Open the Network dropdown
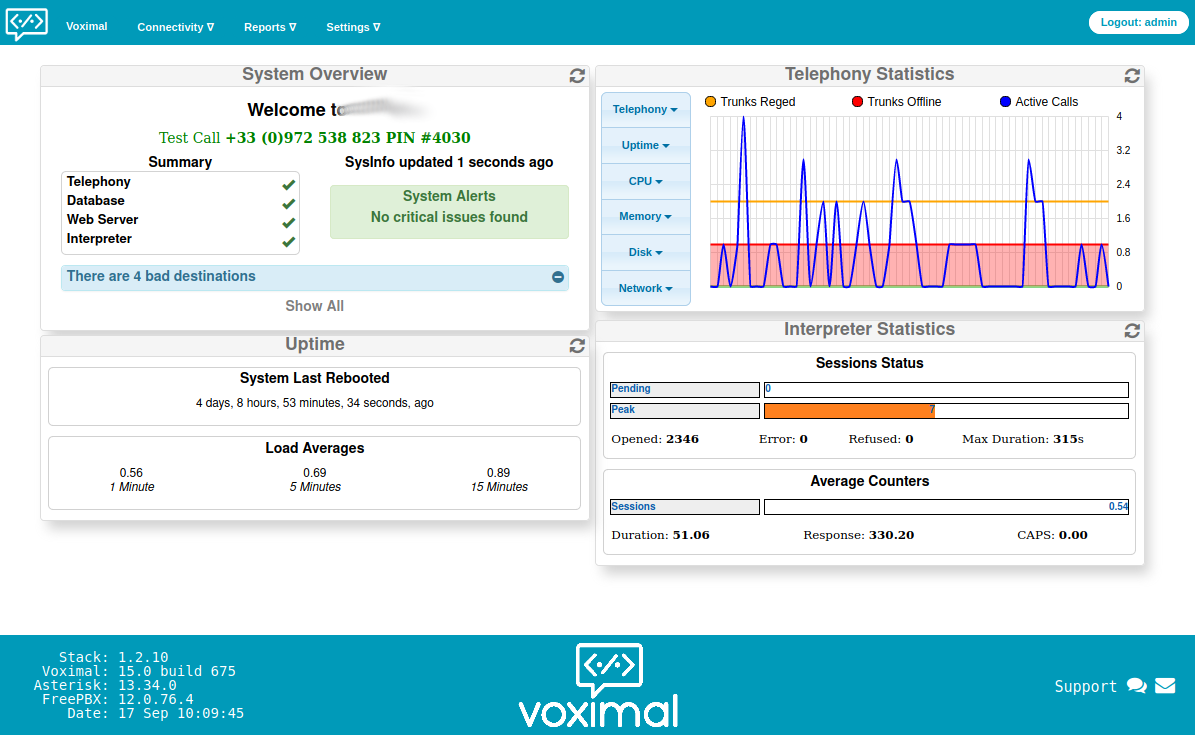 645,288
